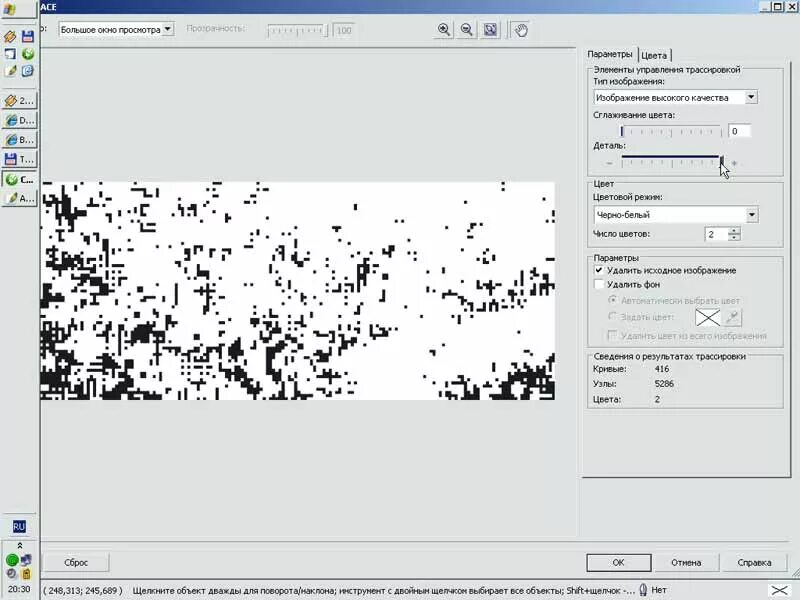Enable Удалить фон checkbox
The height and width of the screenshot is (600, 800).
(599, 284)
